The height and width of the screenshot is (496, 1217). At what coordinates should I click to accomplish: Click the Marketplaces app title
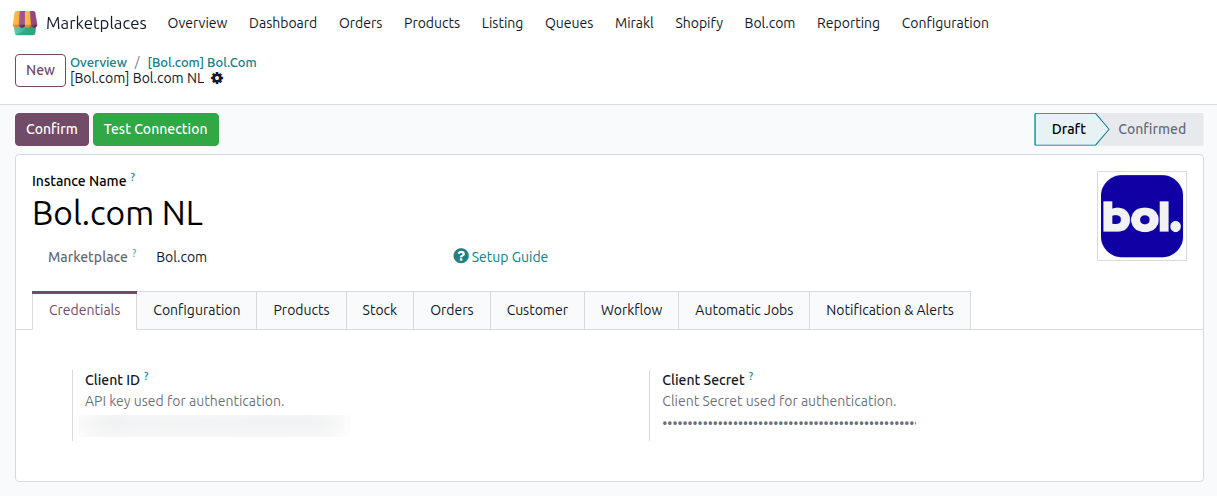coord(96,23)
